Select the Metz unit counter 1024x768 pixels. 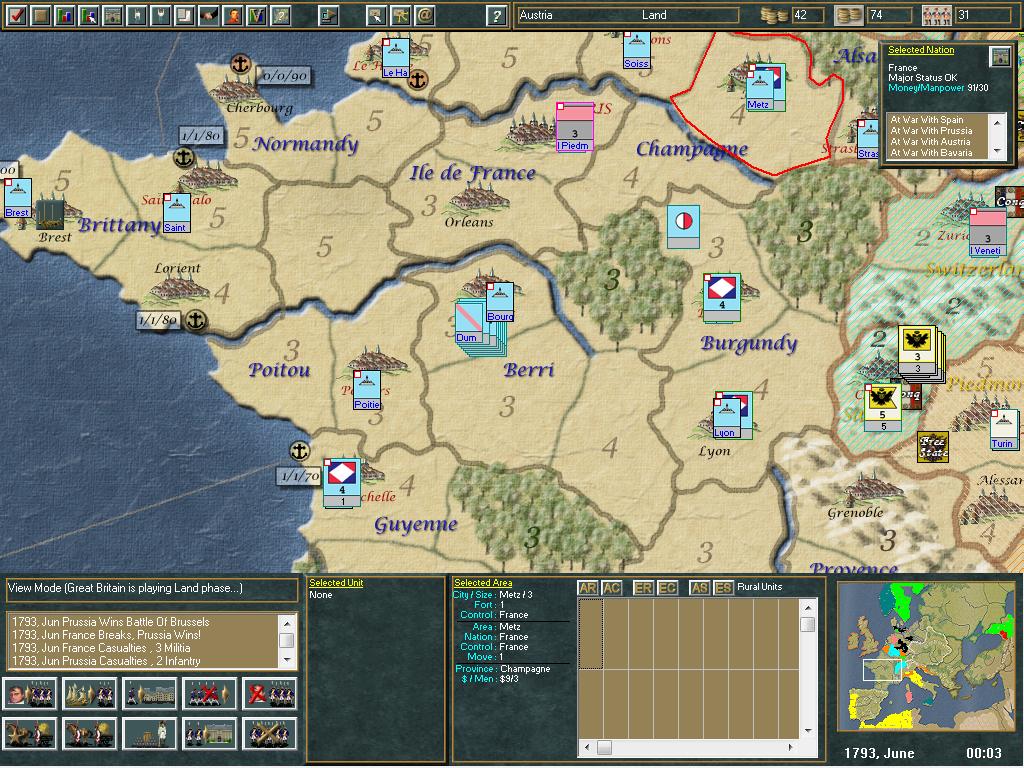(761, 89)
